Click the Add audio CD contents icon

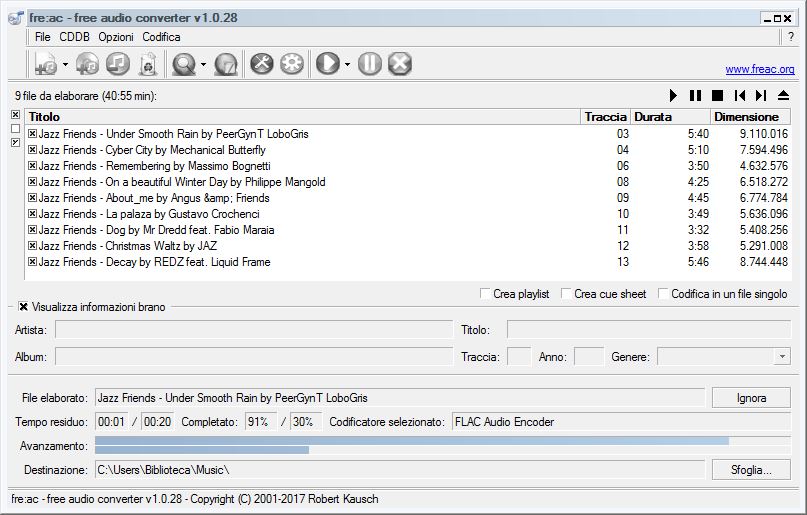click(x=87, y=64)
